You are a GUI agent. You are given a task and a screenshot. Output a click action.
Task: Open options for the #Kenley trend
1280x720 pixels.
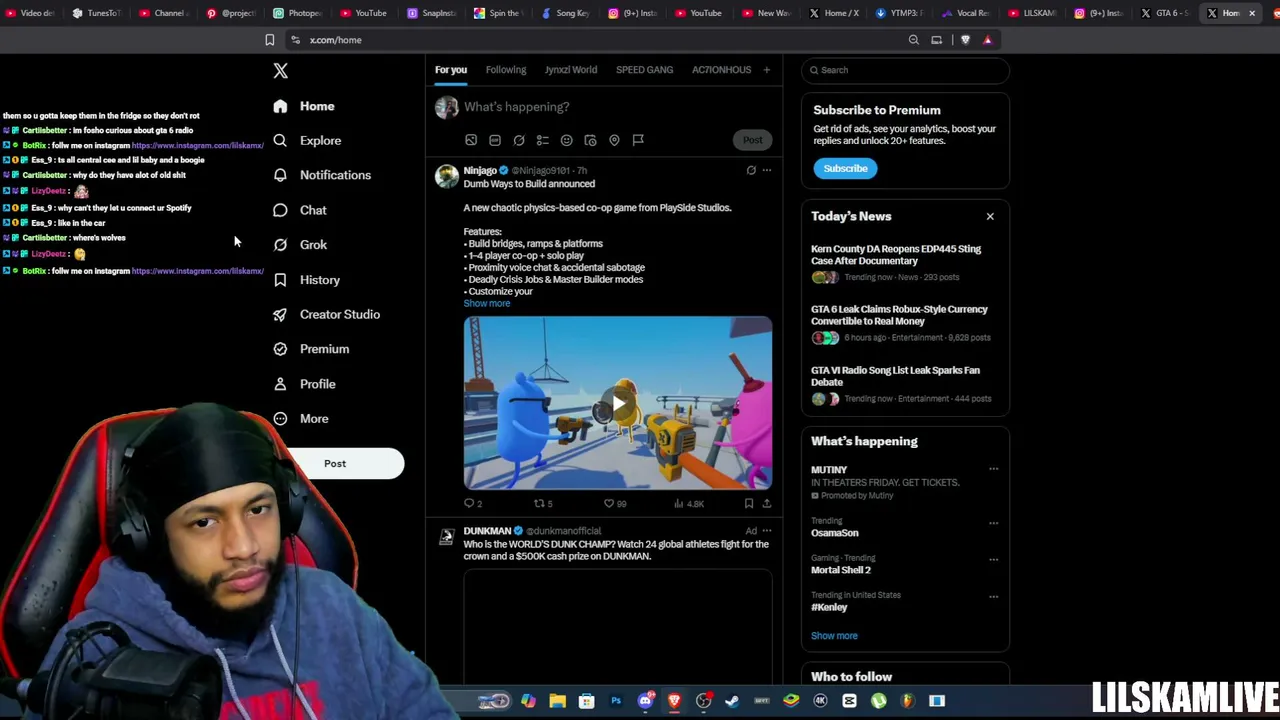click(993, 596)
